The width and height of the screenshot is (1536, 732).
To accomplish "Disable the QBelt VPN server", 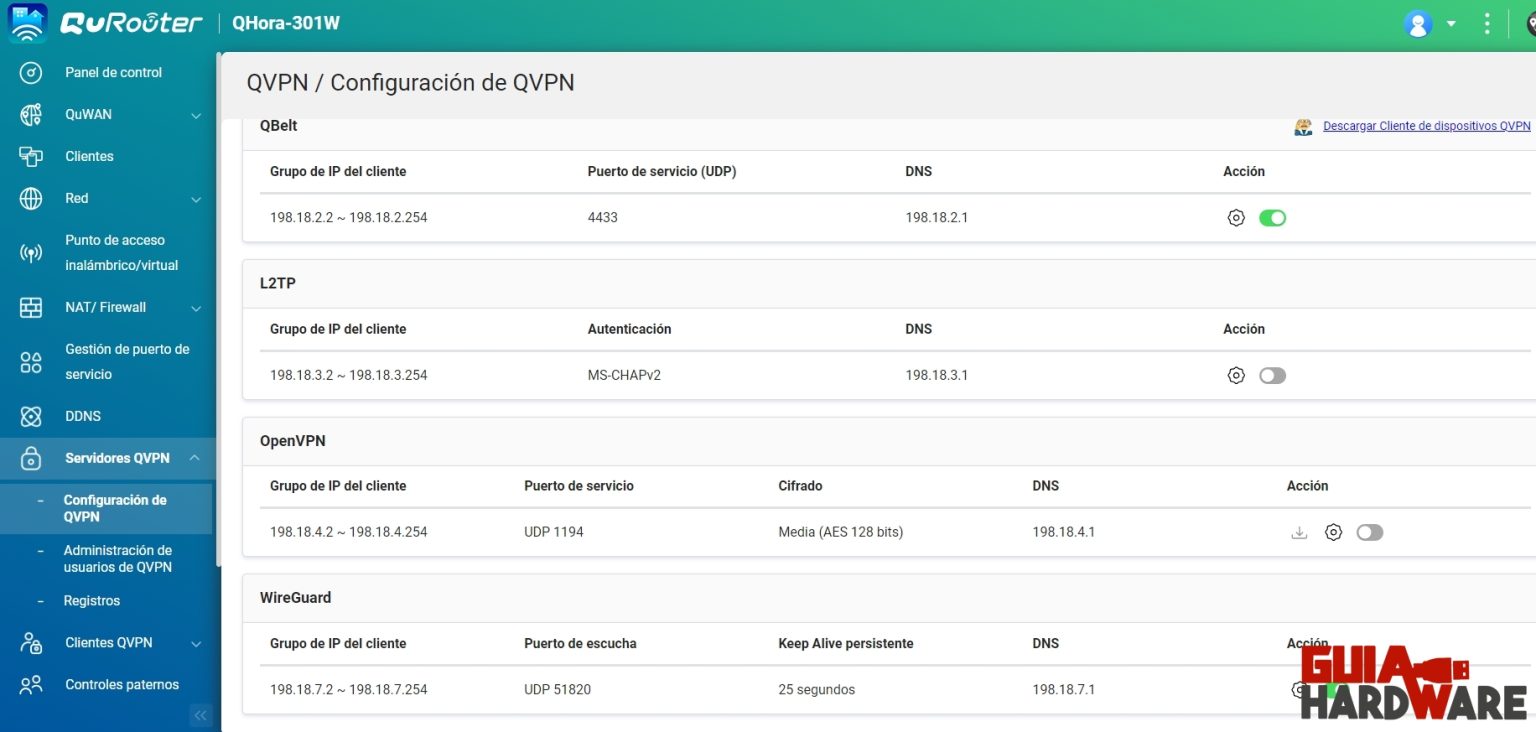I will point(1272,217).
